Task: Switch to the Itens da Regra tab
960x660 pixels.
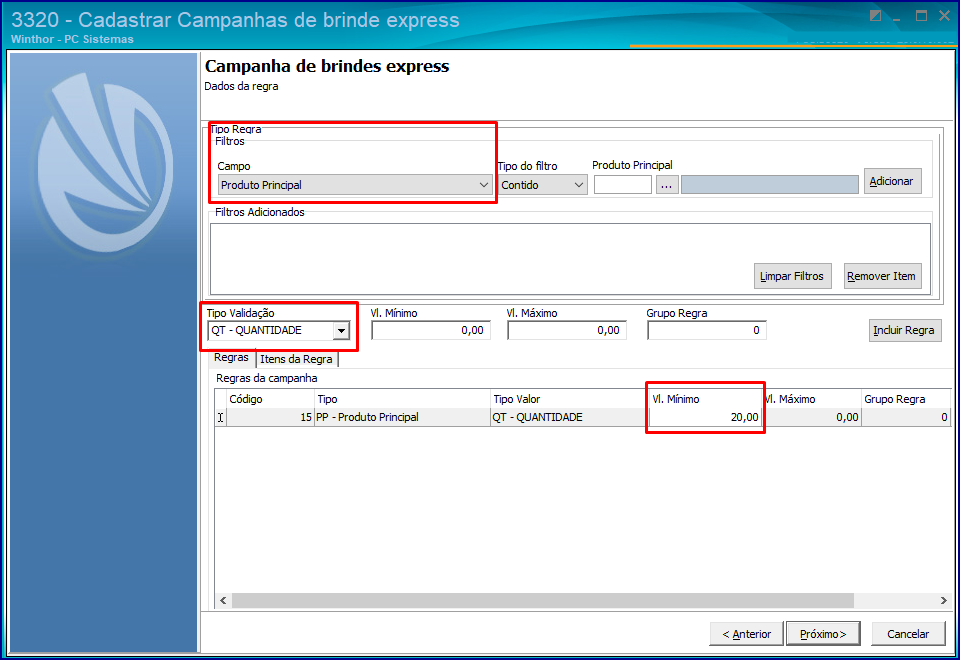Action: coord(296,359)
